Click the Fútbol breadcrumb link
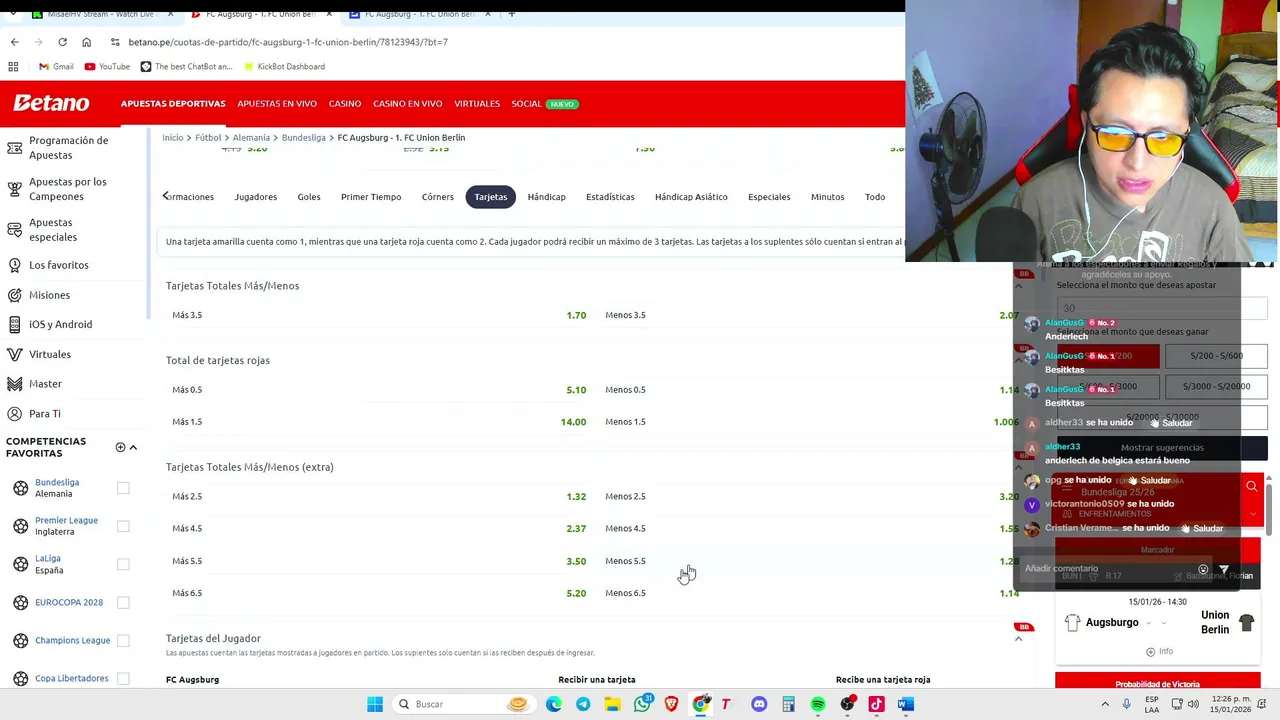 coord(208,138)
